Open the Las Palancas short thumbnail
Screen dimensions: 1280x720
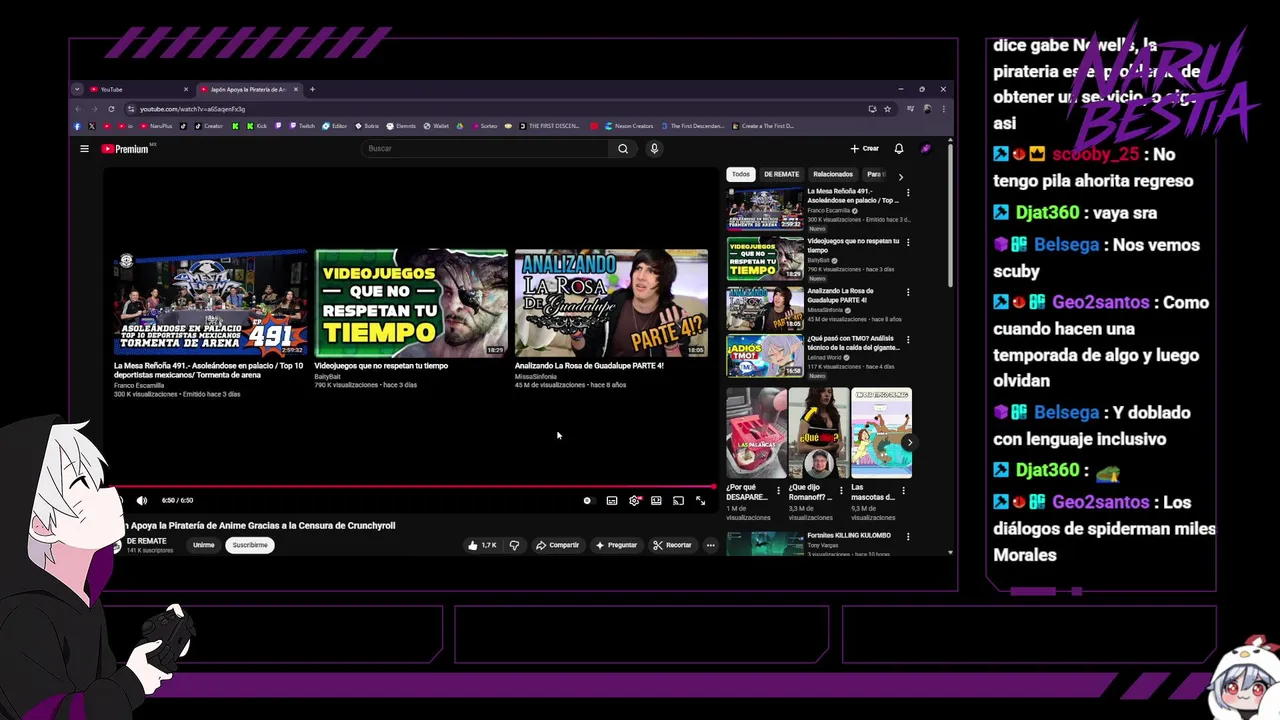coord(756,433)
